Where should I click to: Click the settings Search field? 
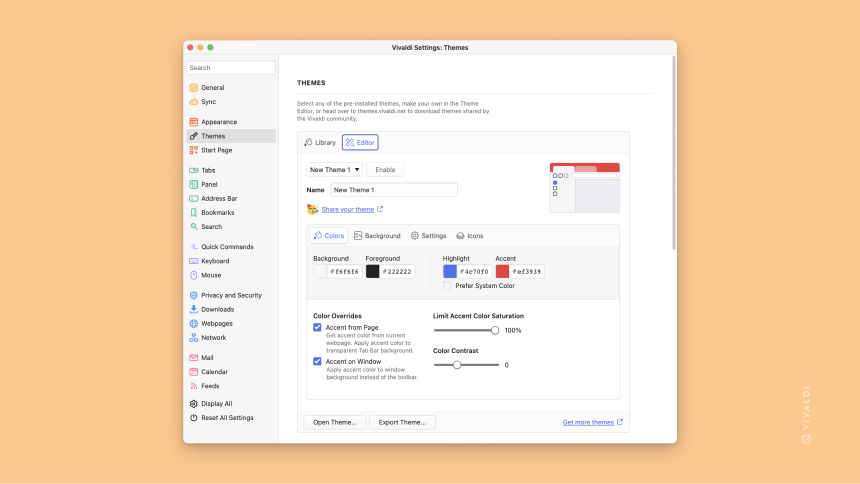(x=231, y=67)
